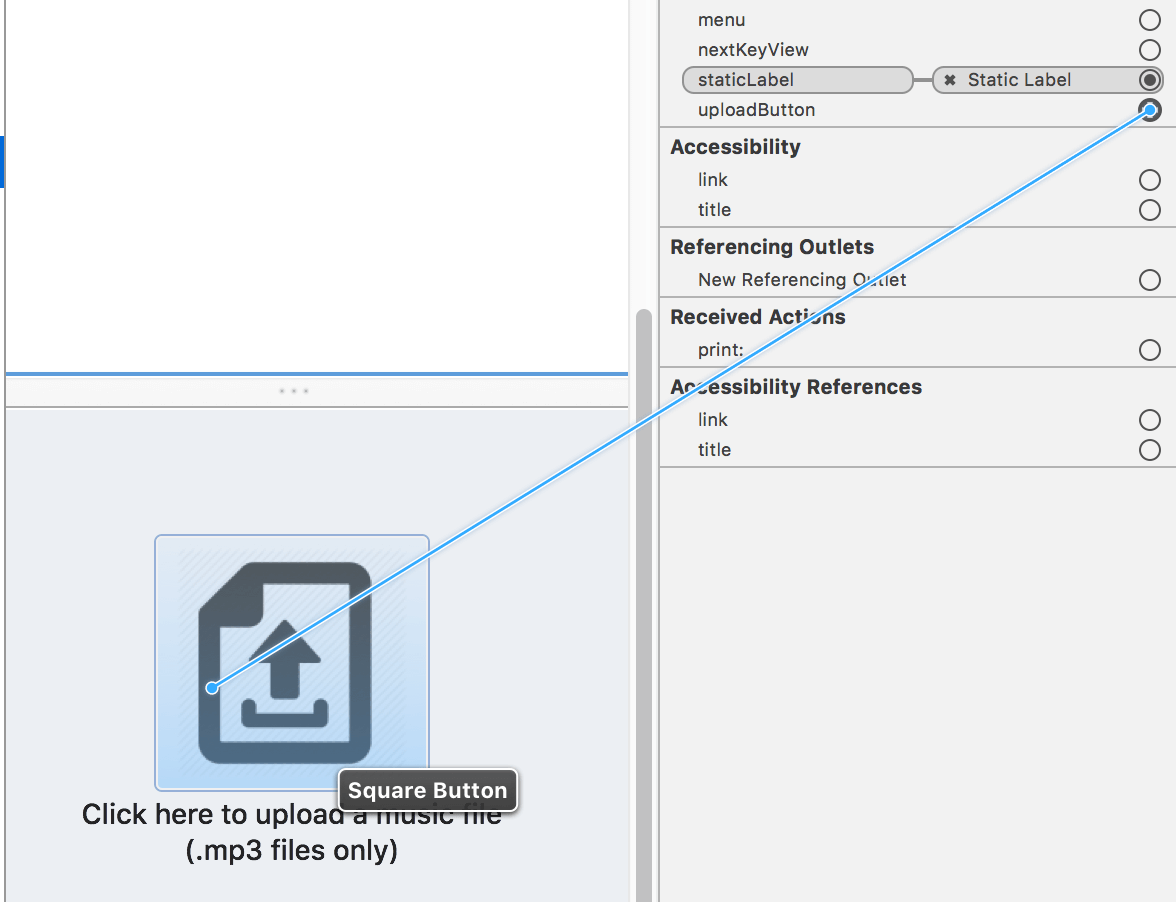The width and height of the screenshot is (1176, 902).
Task: Click the print: received action circle
Action: [1150, 350]
